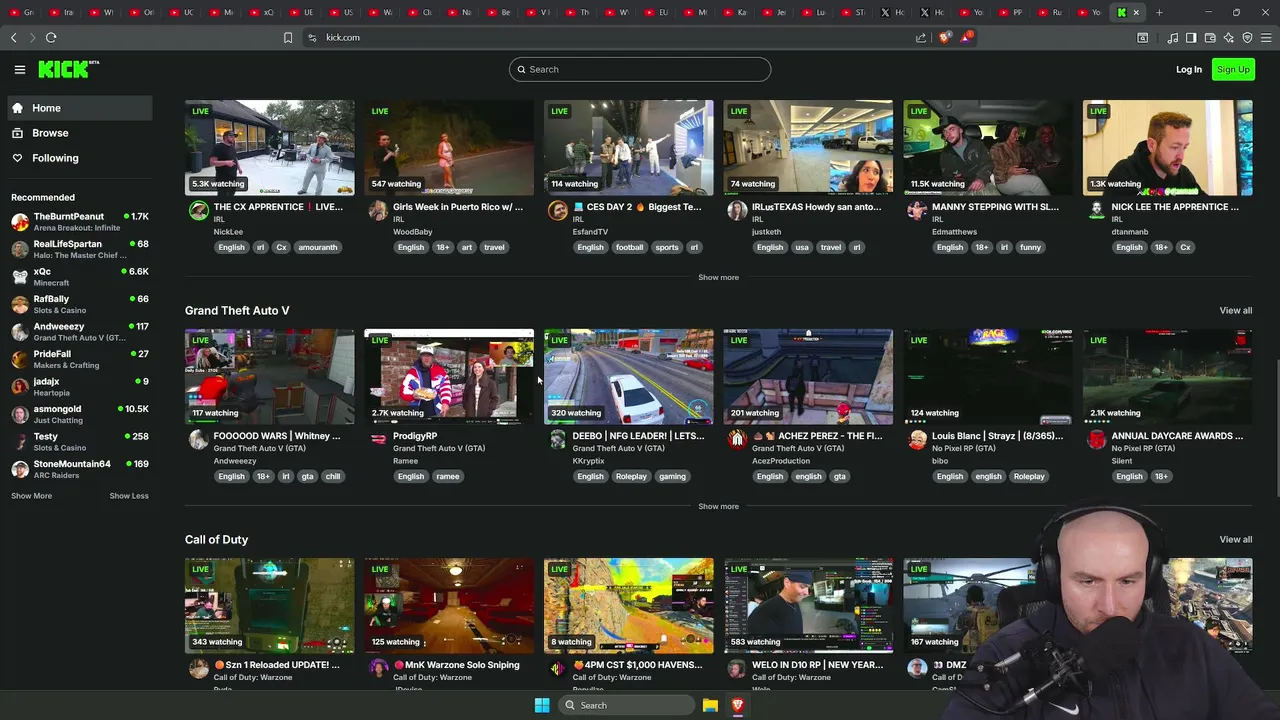The height and width of the screenshot is (720, 1280).
Task: Open a new browser tab
Action: 1159,12
